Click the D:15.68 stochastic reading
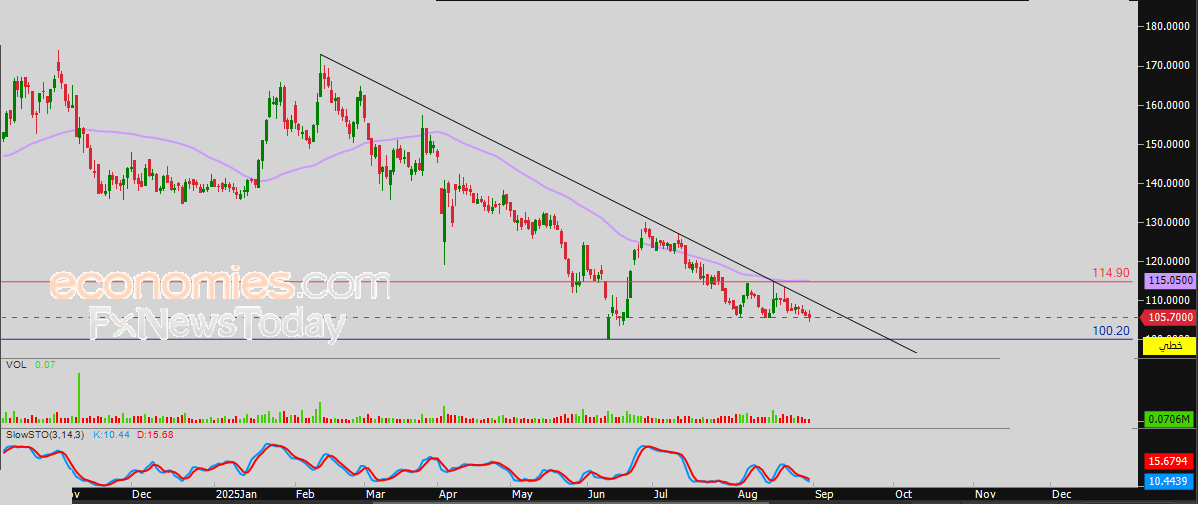The image size is (1198, 505). pyautogui.click(x=156, y=435)
